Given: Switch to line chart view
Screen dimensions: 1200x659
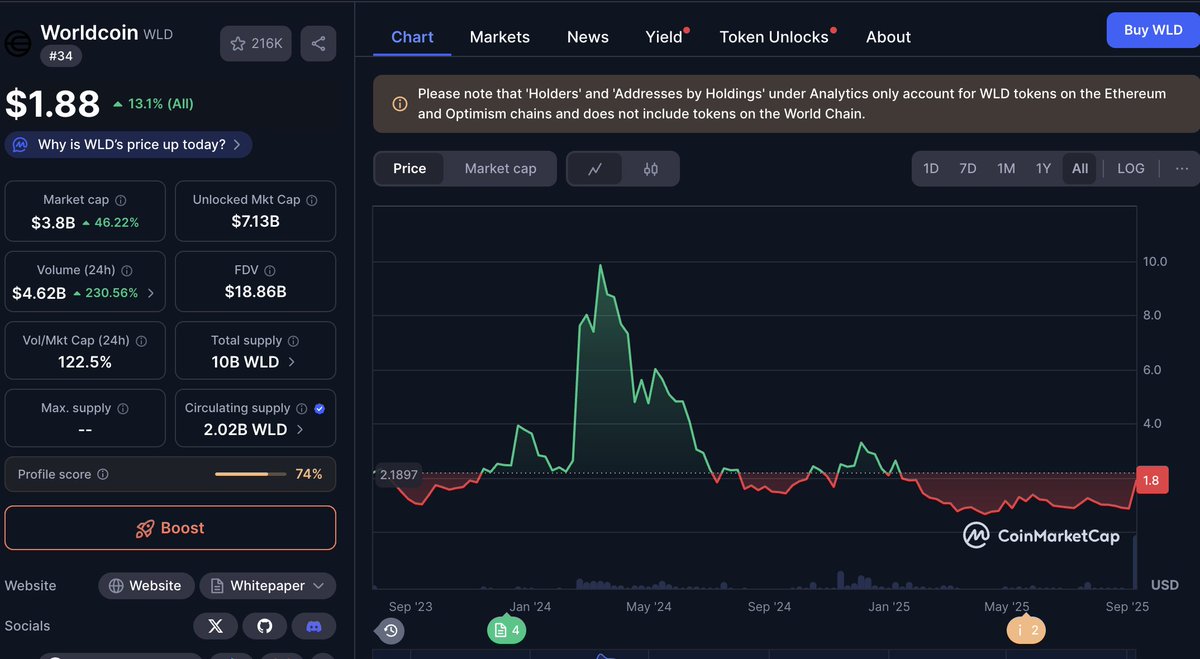Looking at the screenshot, I should 595,169.
